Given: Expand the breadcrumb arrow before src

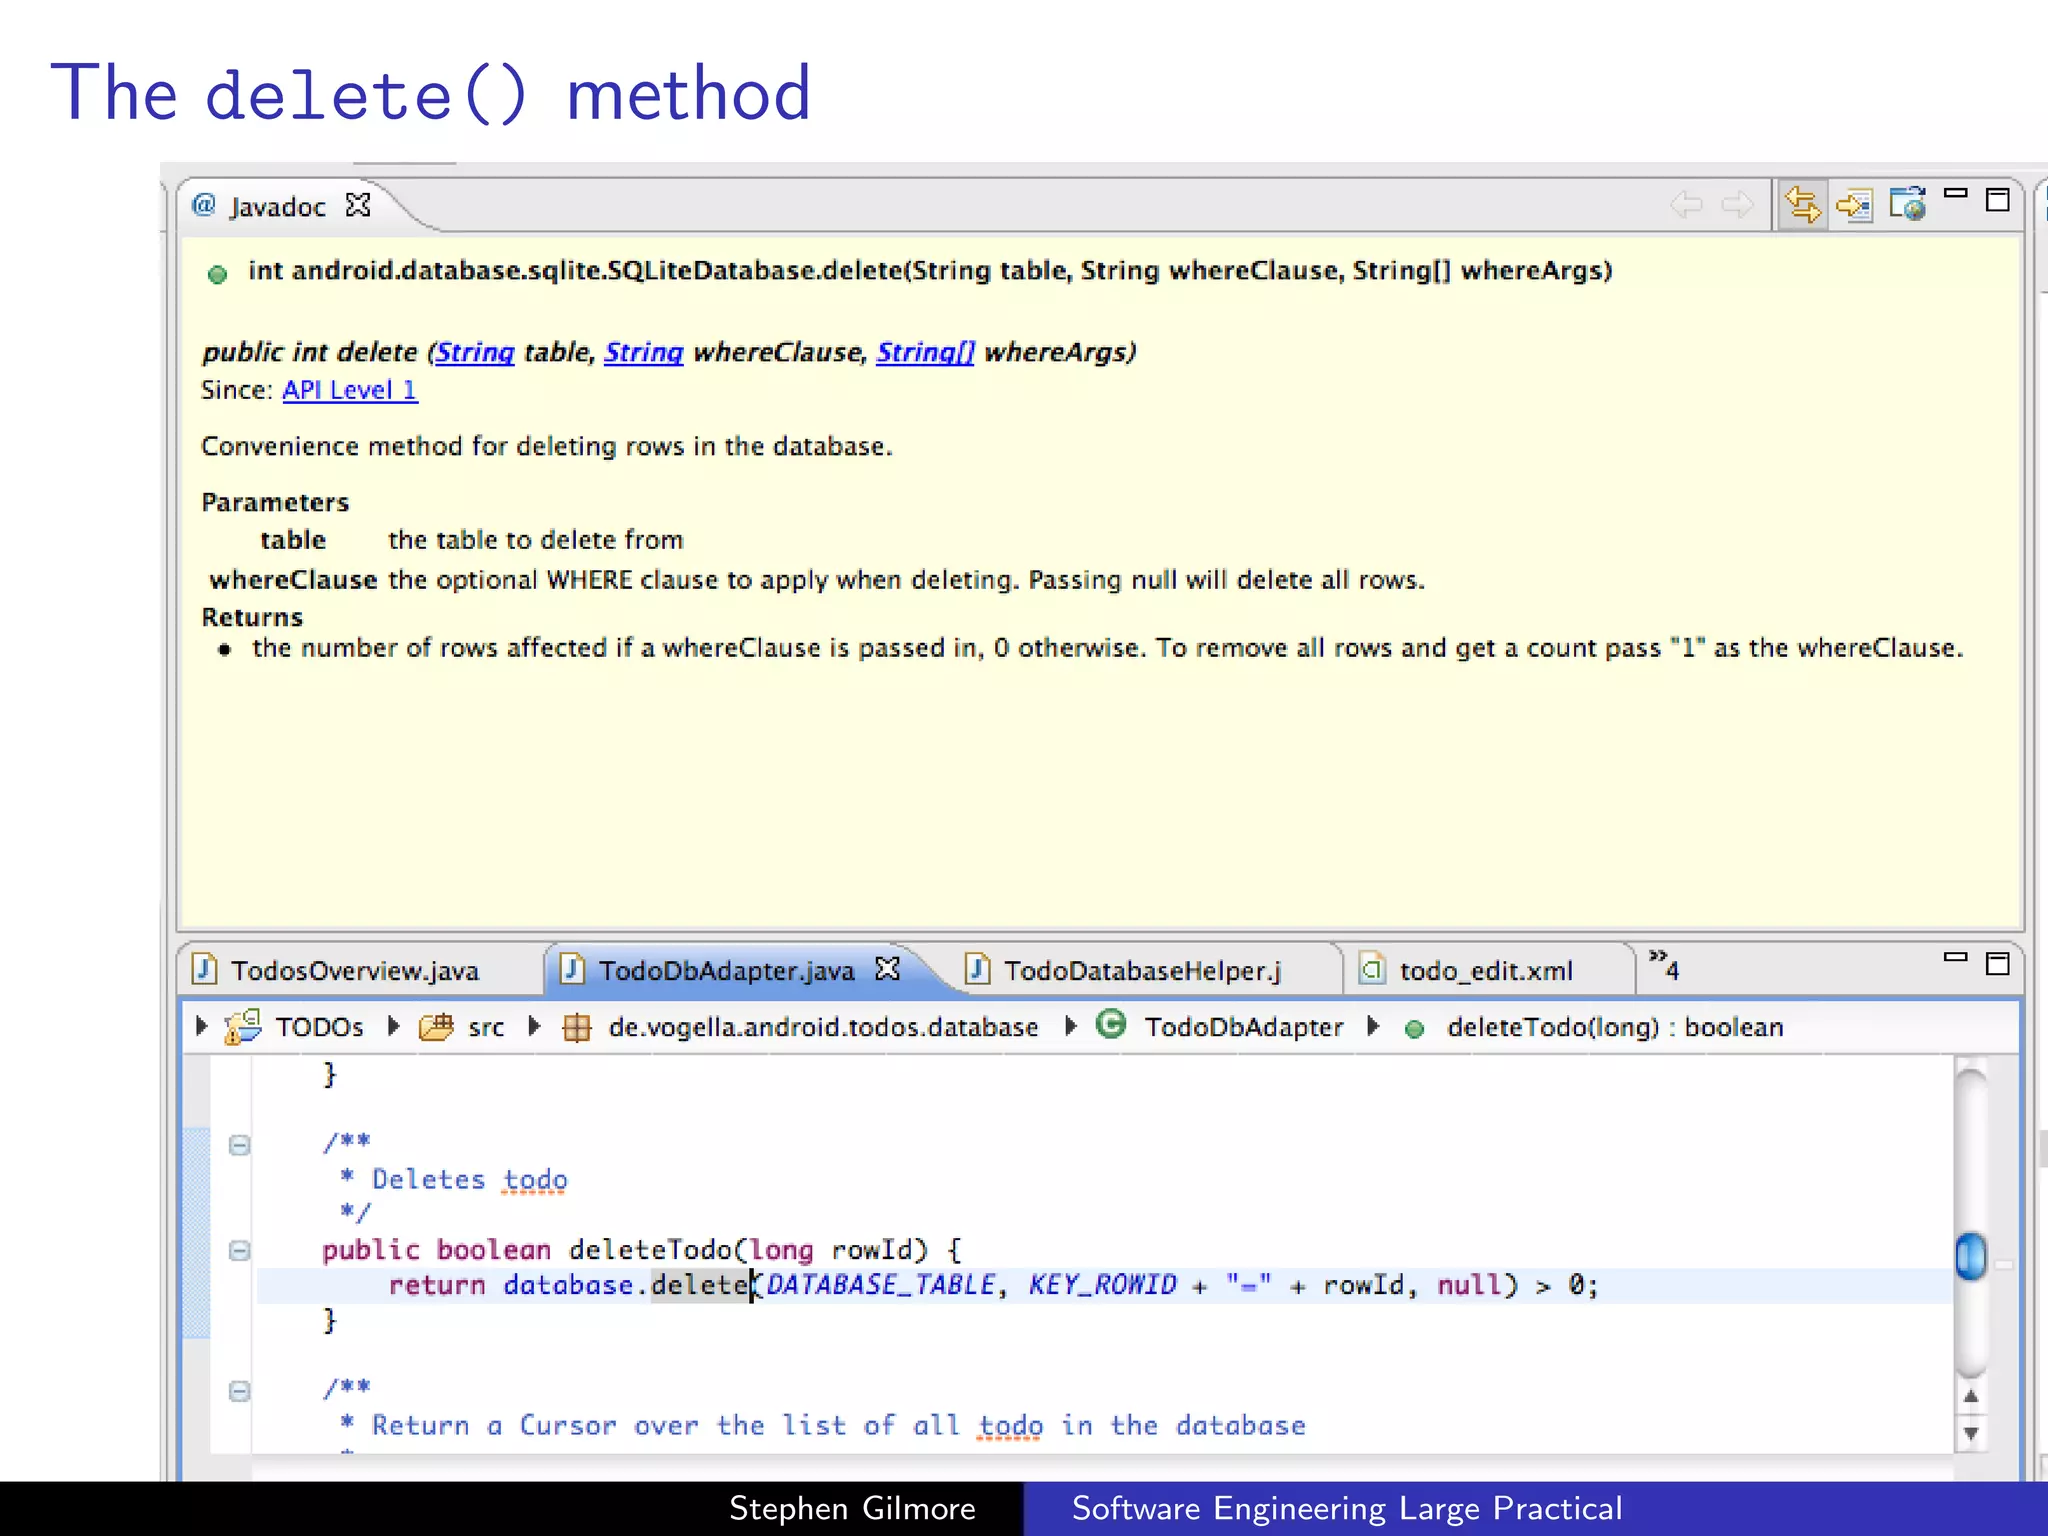Looking at the screenshot, I should pyautogui.click(x=393, y=1026).
